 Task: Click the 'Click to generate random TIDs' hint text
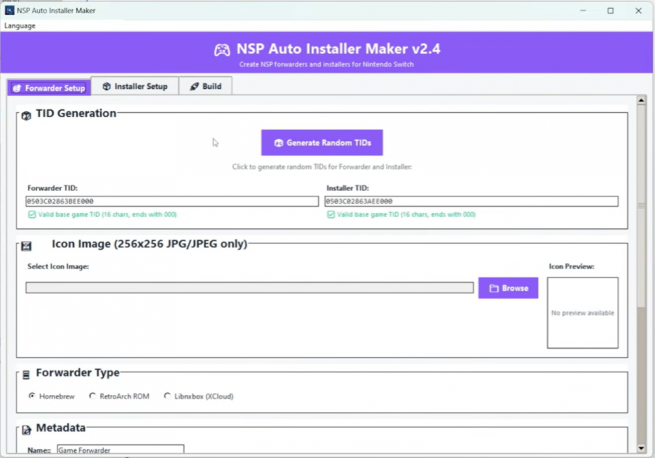[x=322, y=167]
